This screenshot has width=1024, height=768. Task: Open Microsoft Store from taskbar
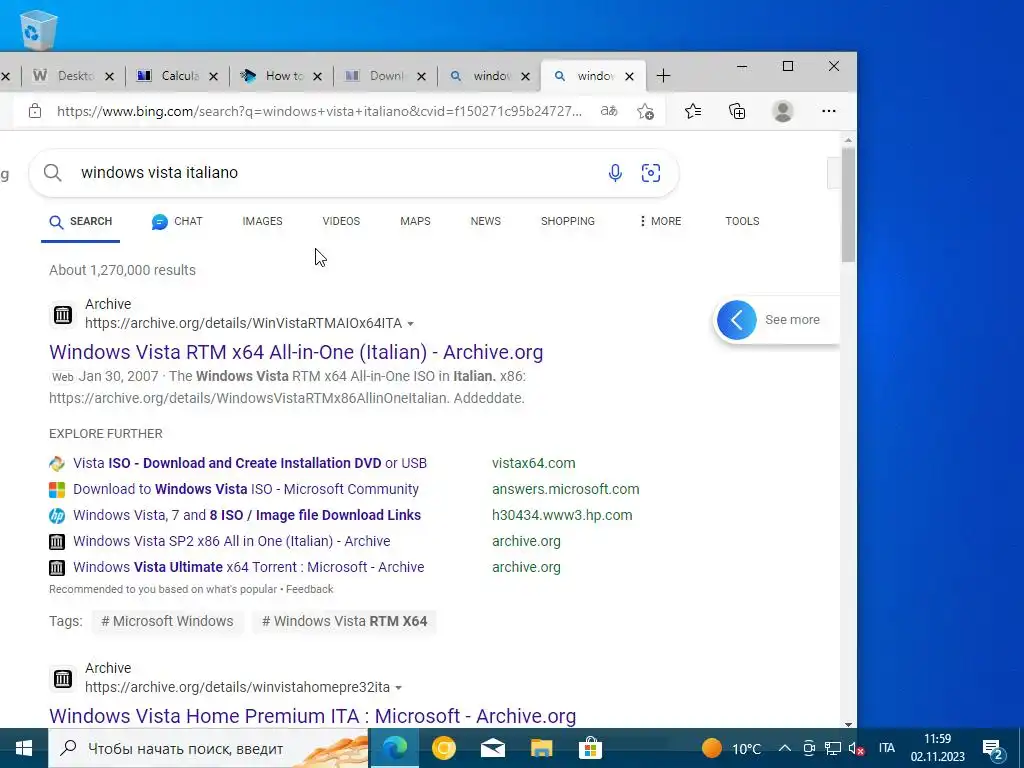(x=590, y=748)
